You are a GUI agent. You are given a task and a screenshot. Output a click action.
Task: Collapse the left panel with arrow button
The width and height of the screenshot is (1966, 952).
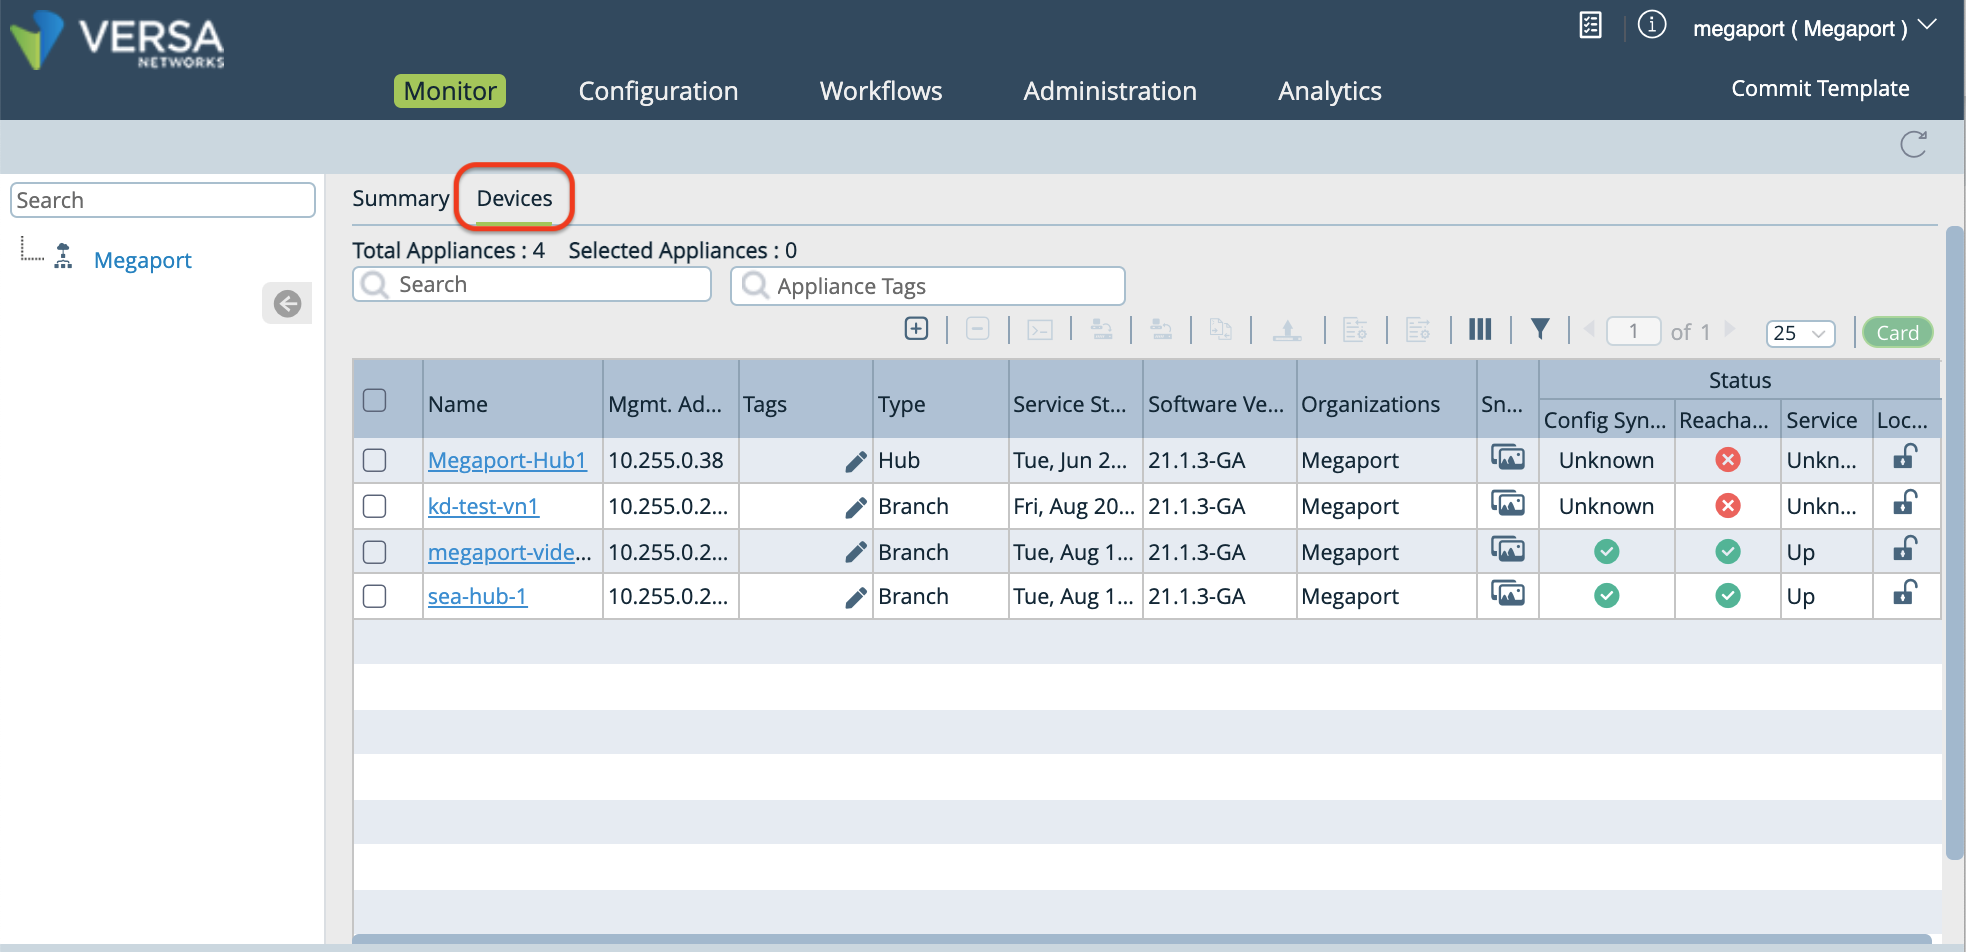click(x=287, y=304)
